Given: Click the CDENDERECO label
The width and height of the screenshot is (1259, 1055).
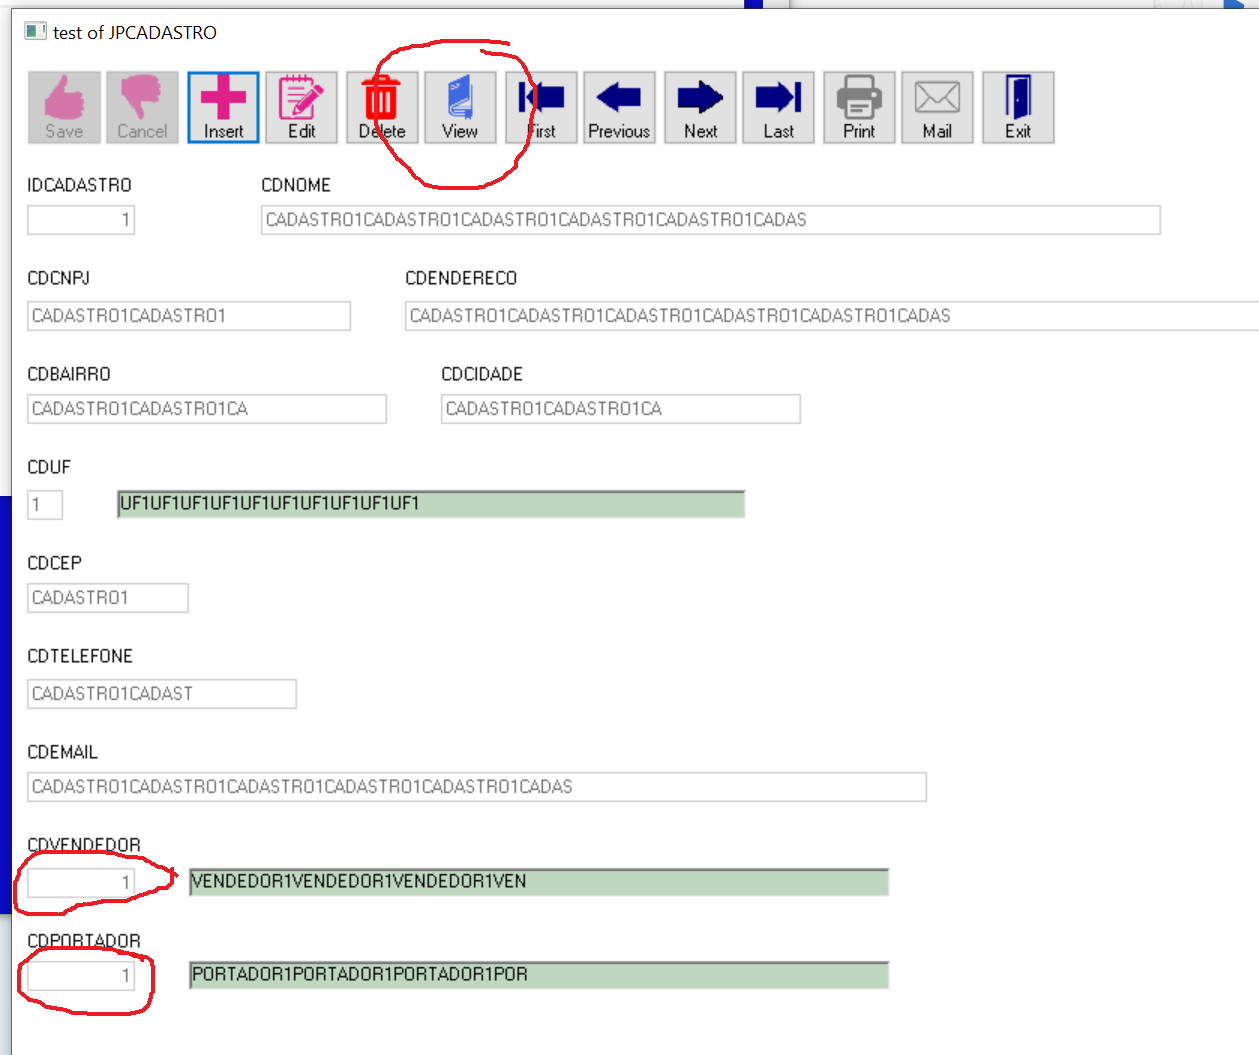Looking at the screenshot, I should tap(461, 278).
